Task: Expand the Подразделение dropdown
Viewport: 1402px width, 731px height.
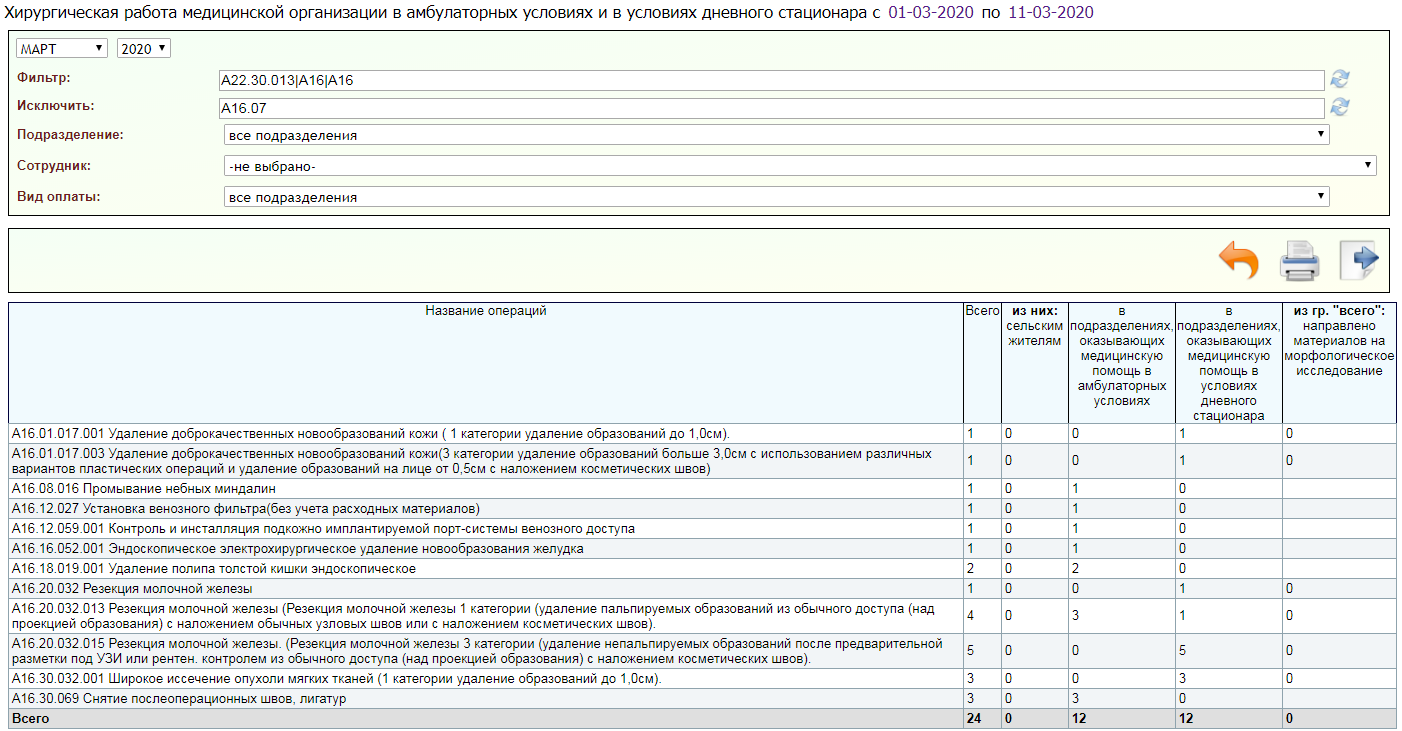Action: point(776,135)
